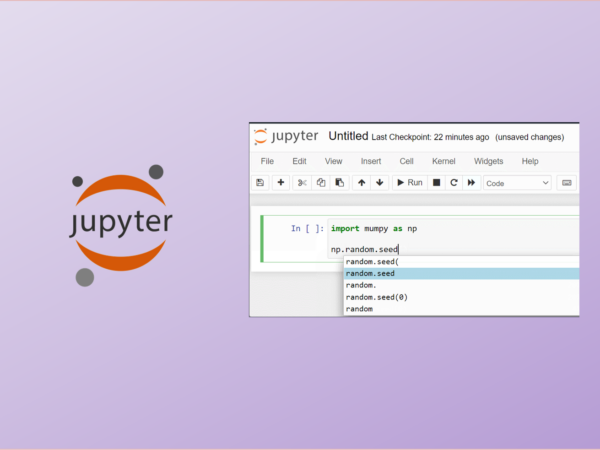
Task: Copy selected cells icon
Action: 320,183
